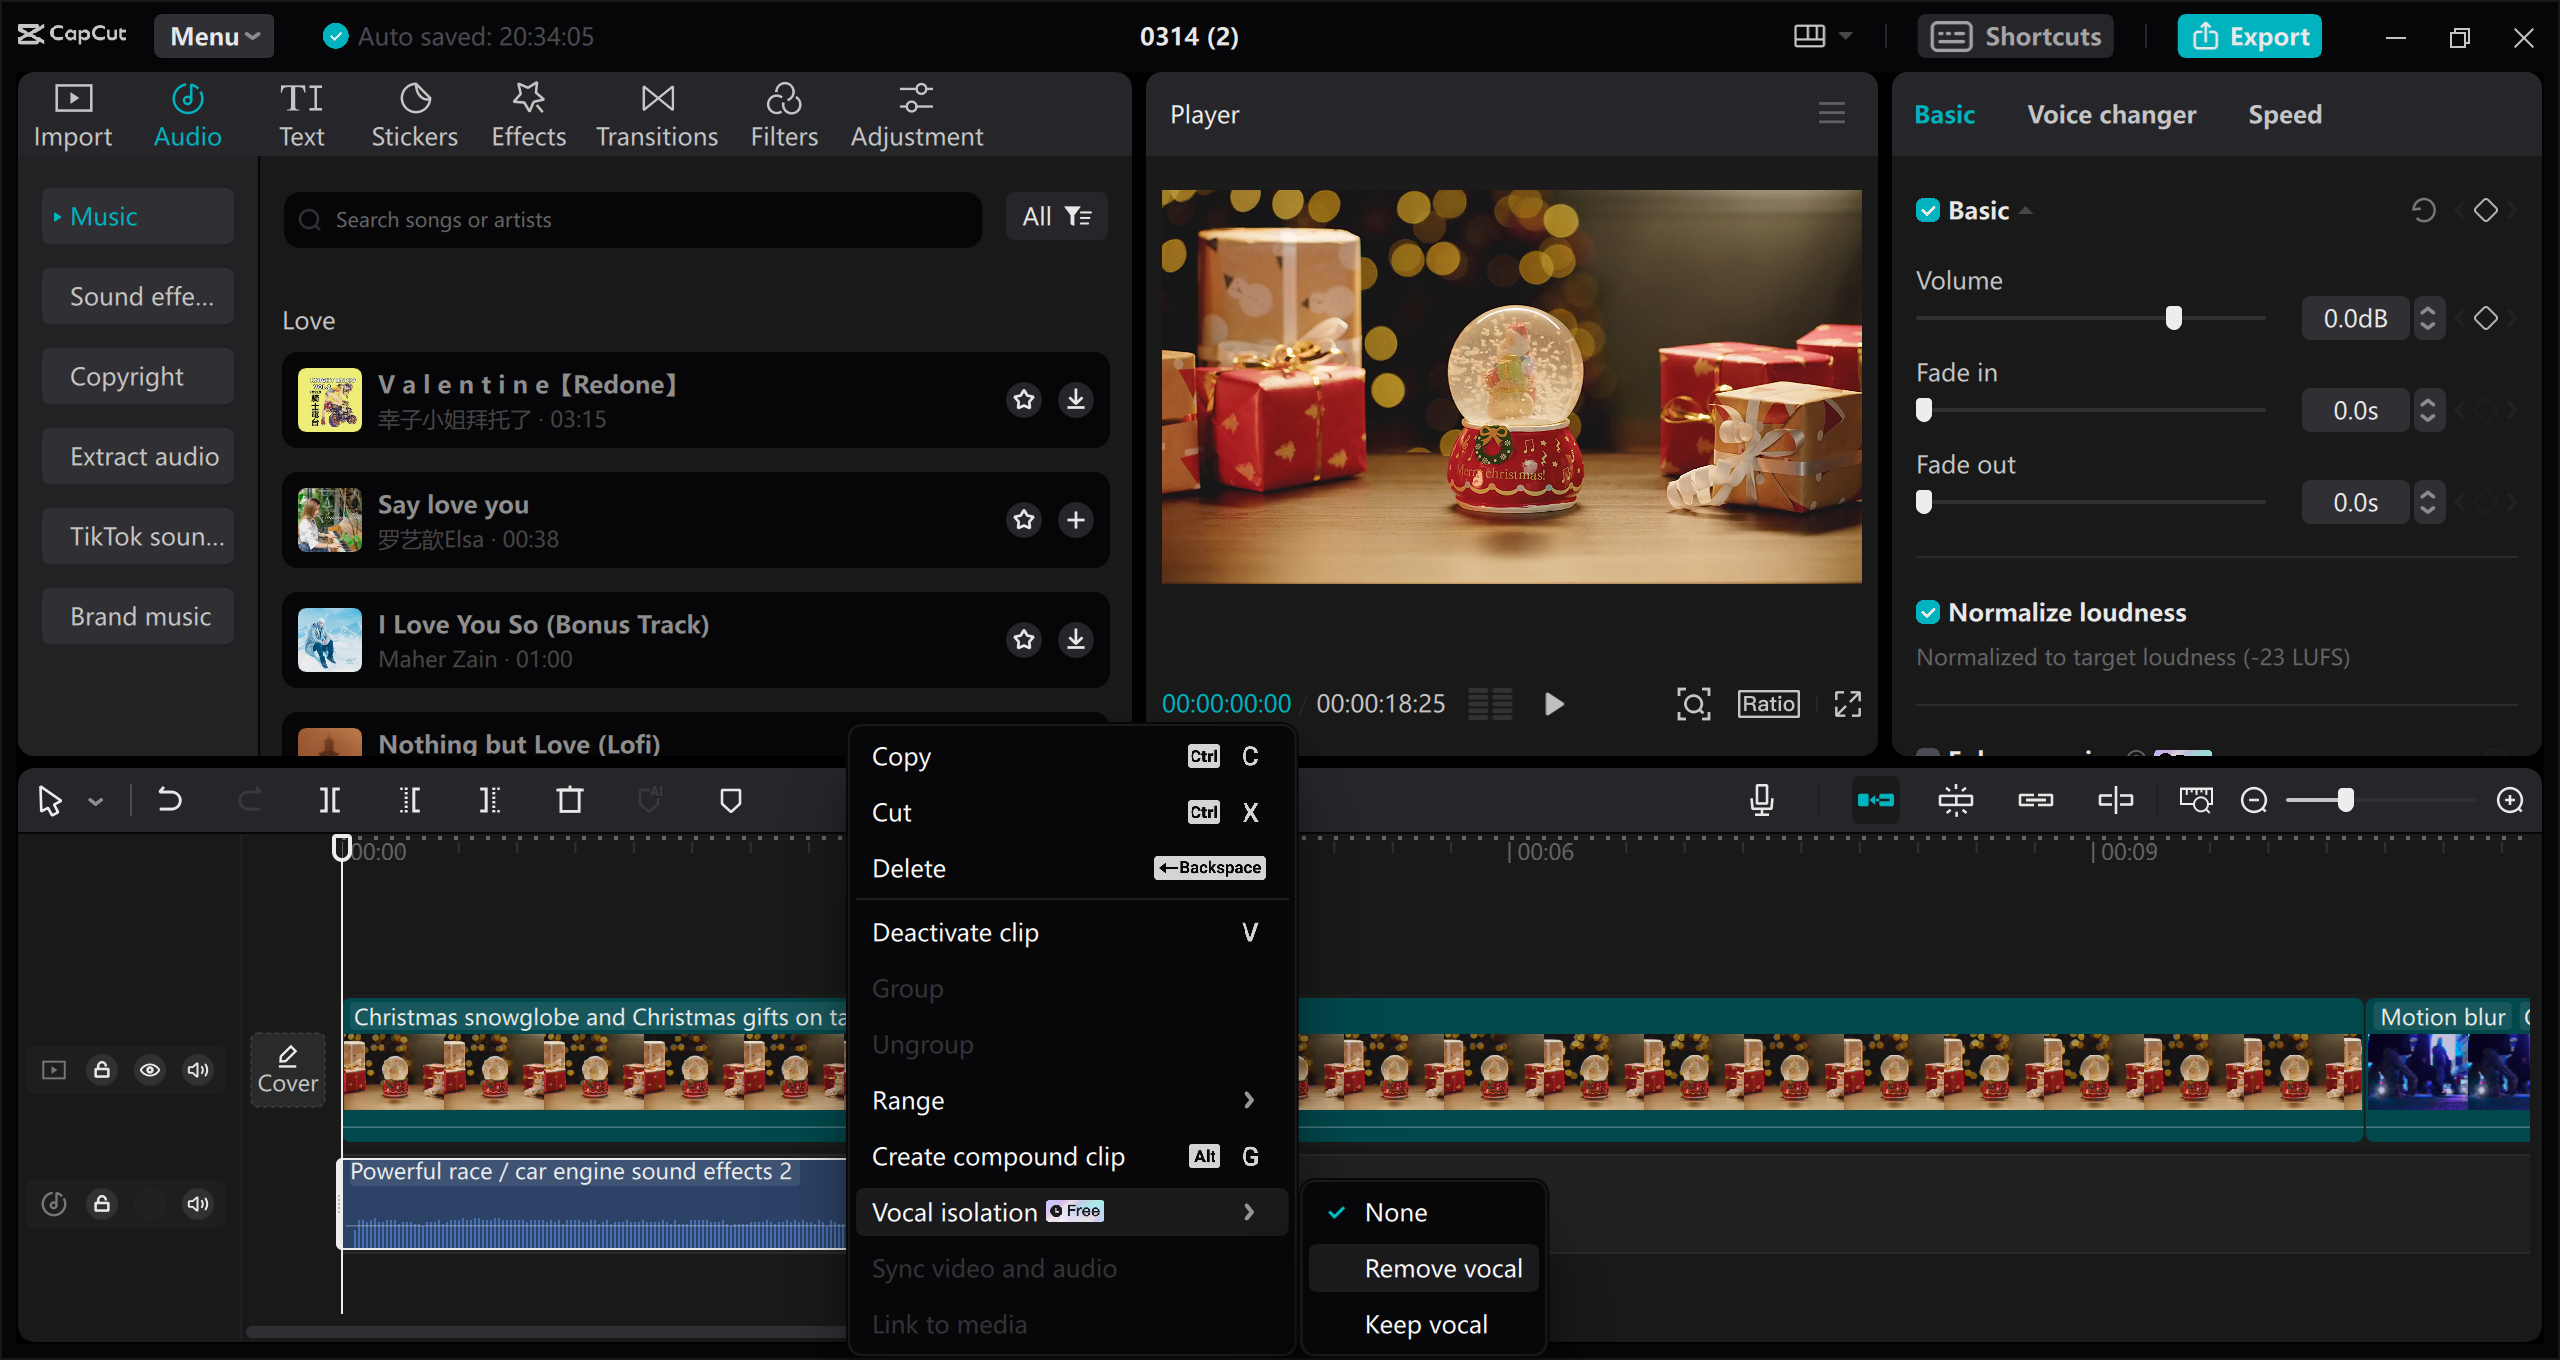Mute the video track
The height and width of the screenshot is (1360, 2560).
click(197, 1069)
